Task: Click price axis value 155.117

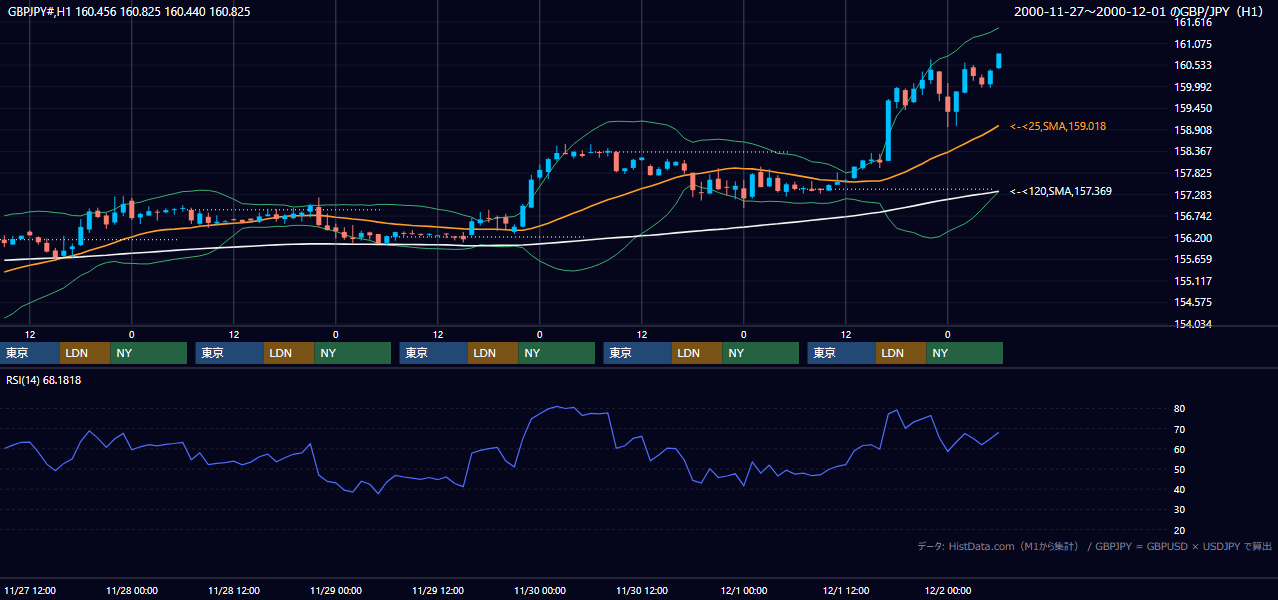Action: [1193, 281]
